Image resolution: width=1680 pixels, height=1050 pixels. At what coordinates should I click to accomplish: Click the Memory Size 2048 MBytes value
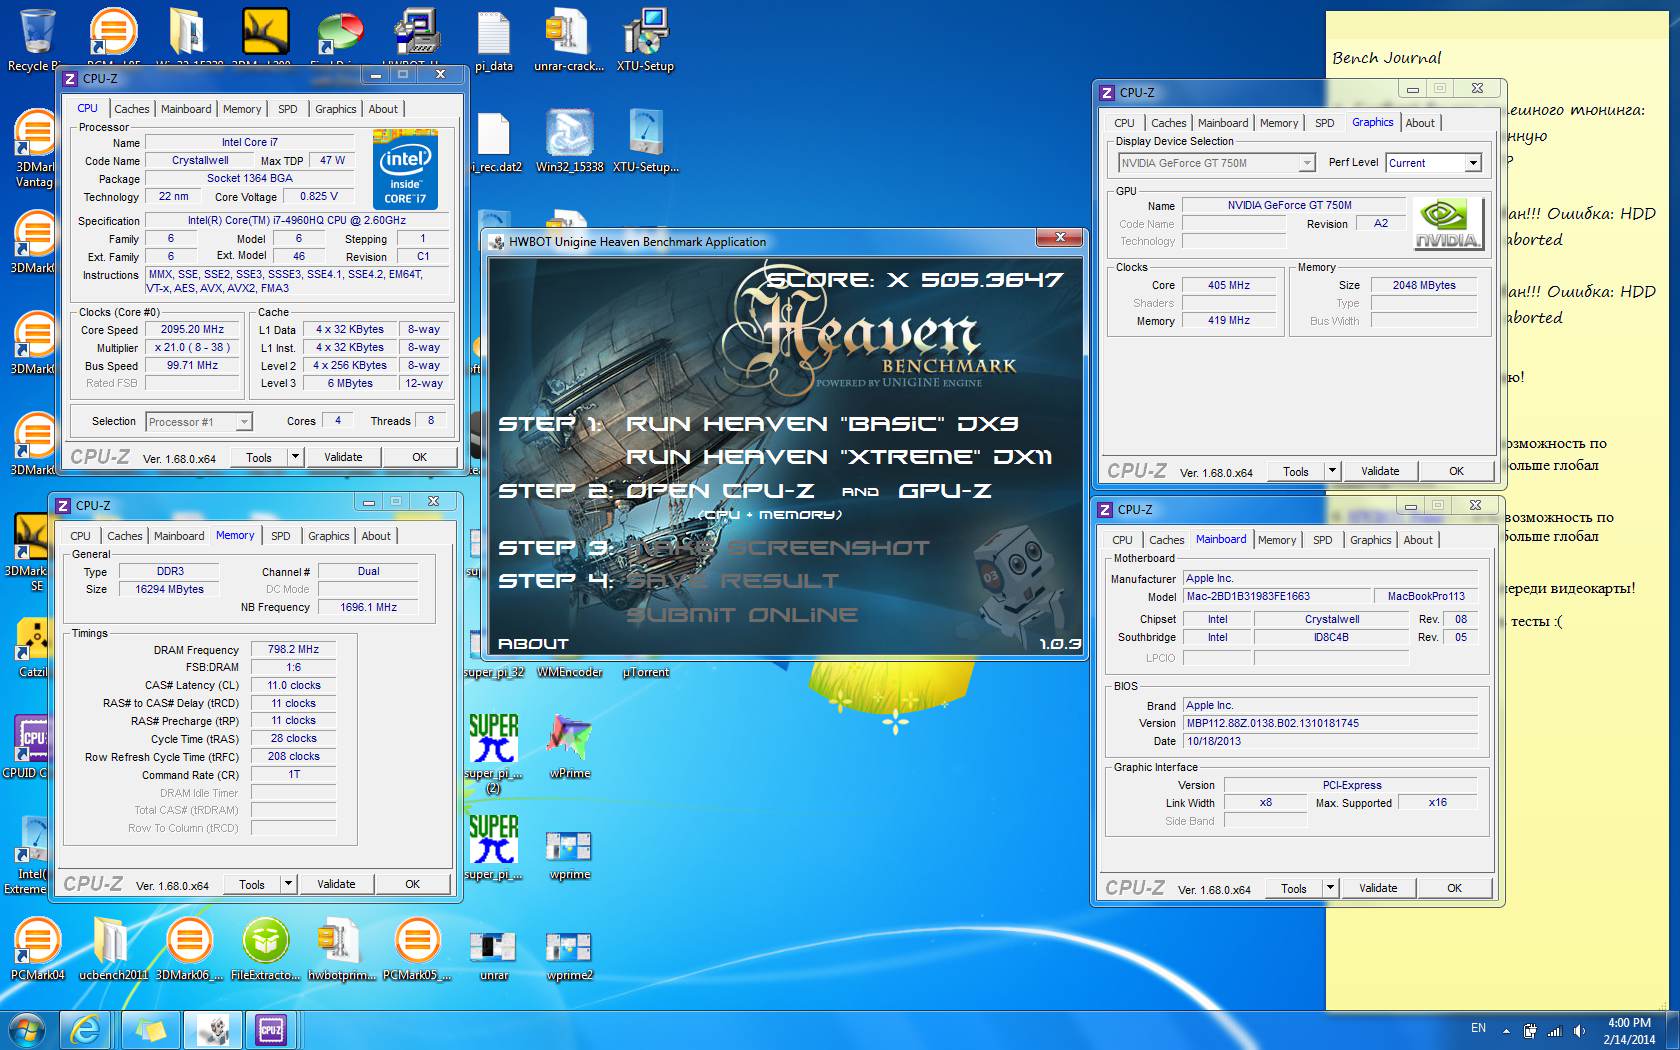pos(1424,285)
